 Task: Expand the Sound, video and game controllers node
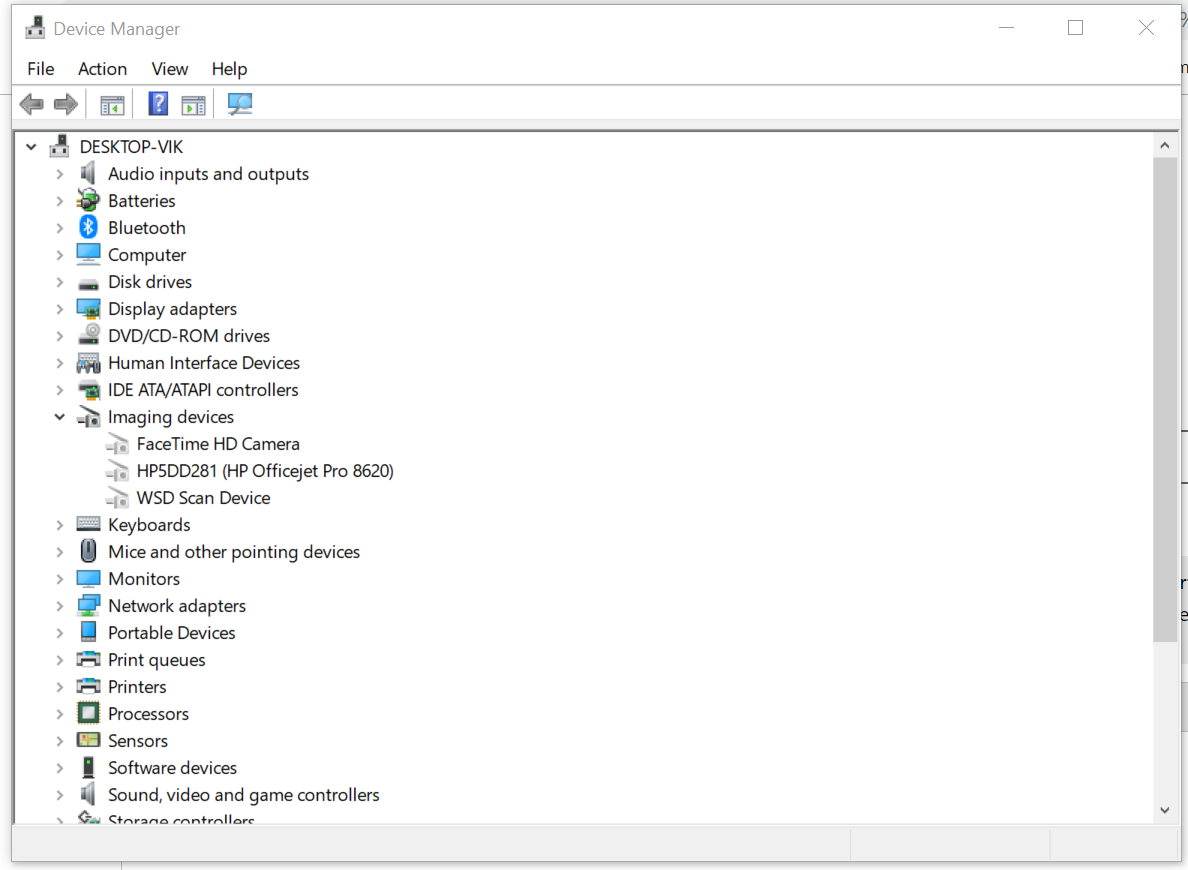click(x=59, y=795)
